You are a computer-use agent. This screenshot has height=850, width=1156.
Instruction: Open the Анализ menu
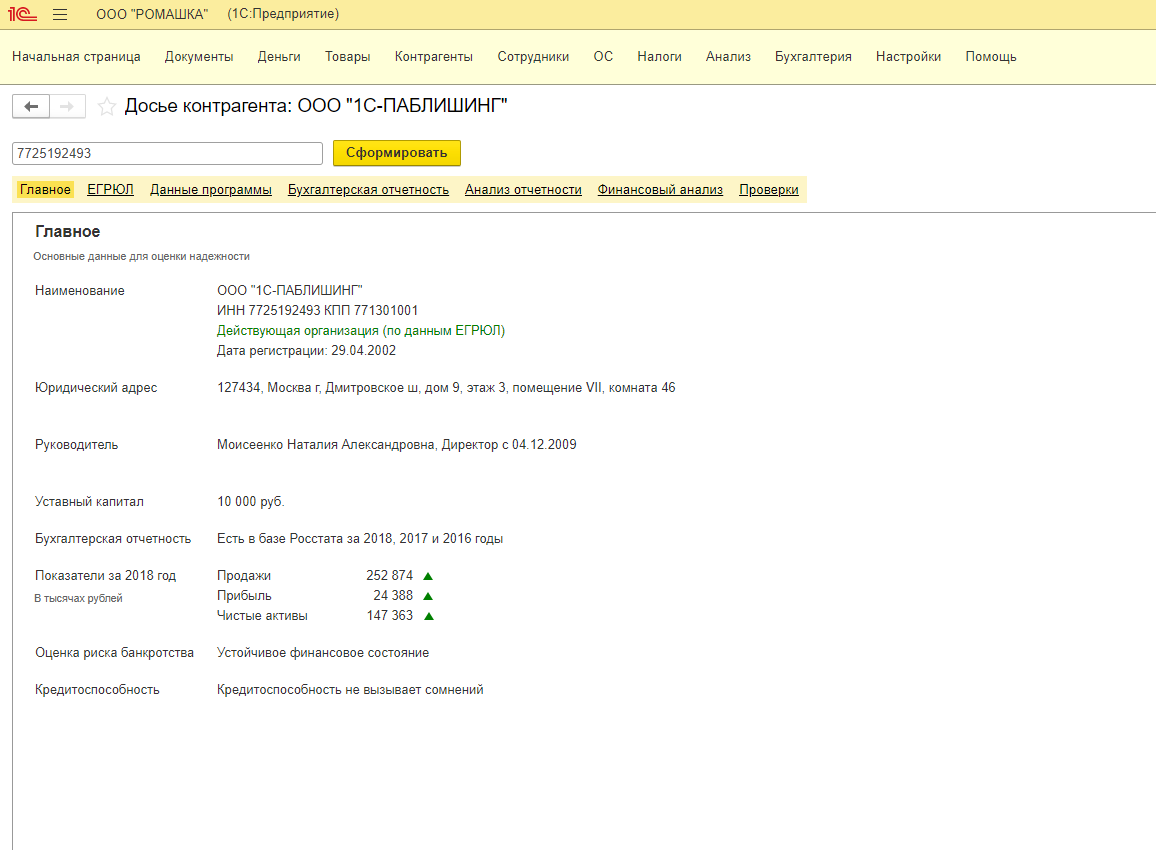(728, 57)
